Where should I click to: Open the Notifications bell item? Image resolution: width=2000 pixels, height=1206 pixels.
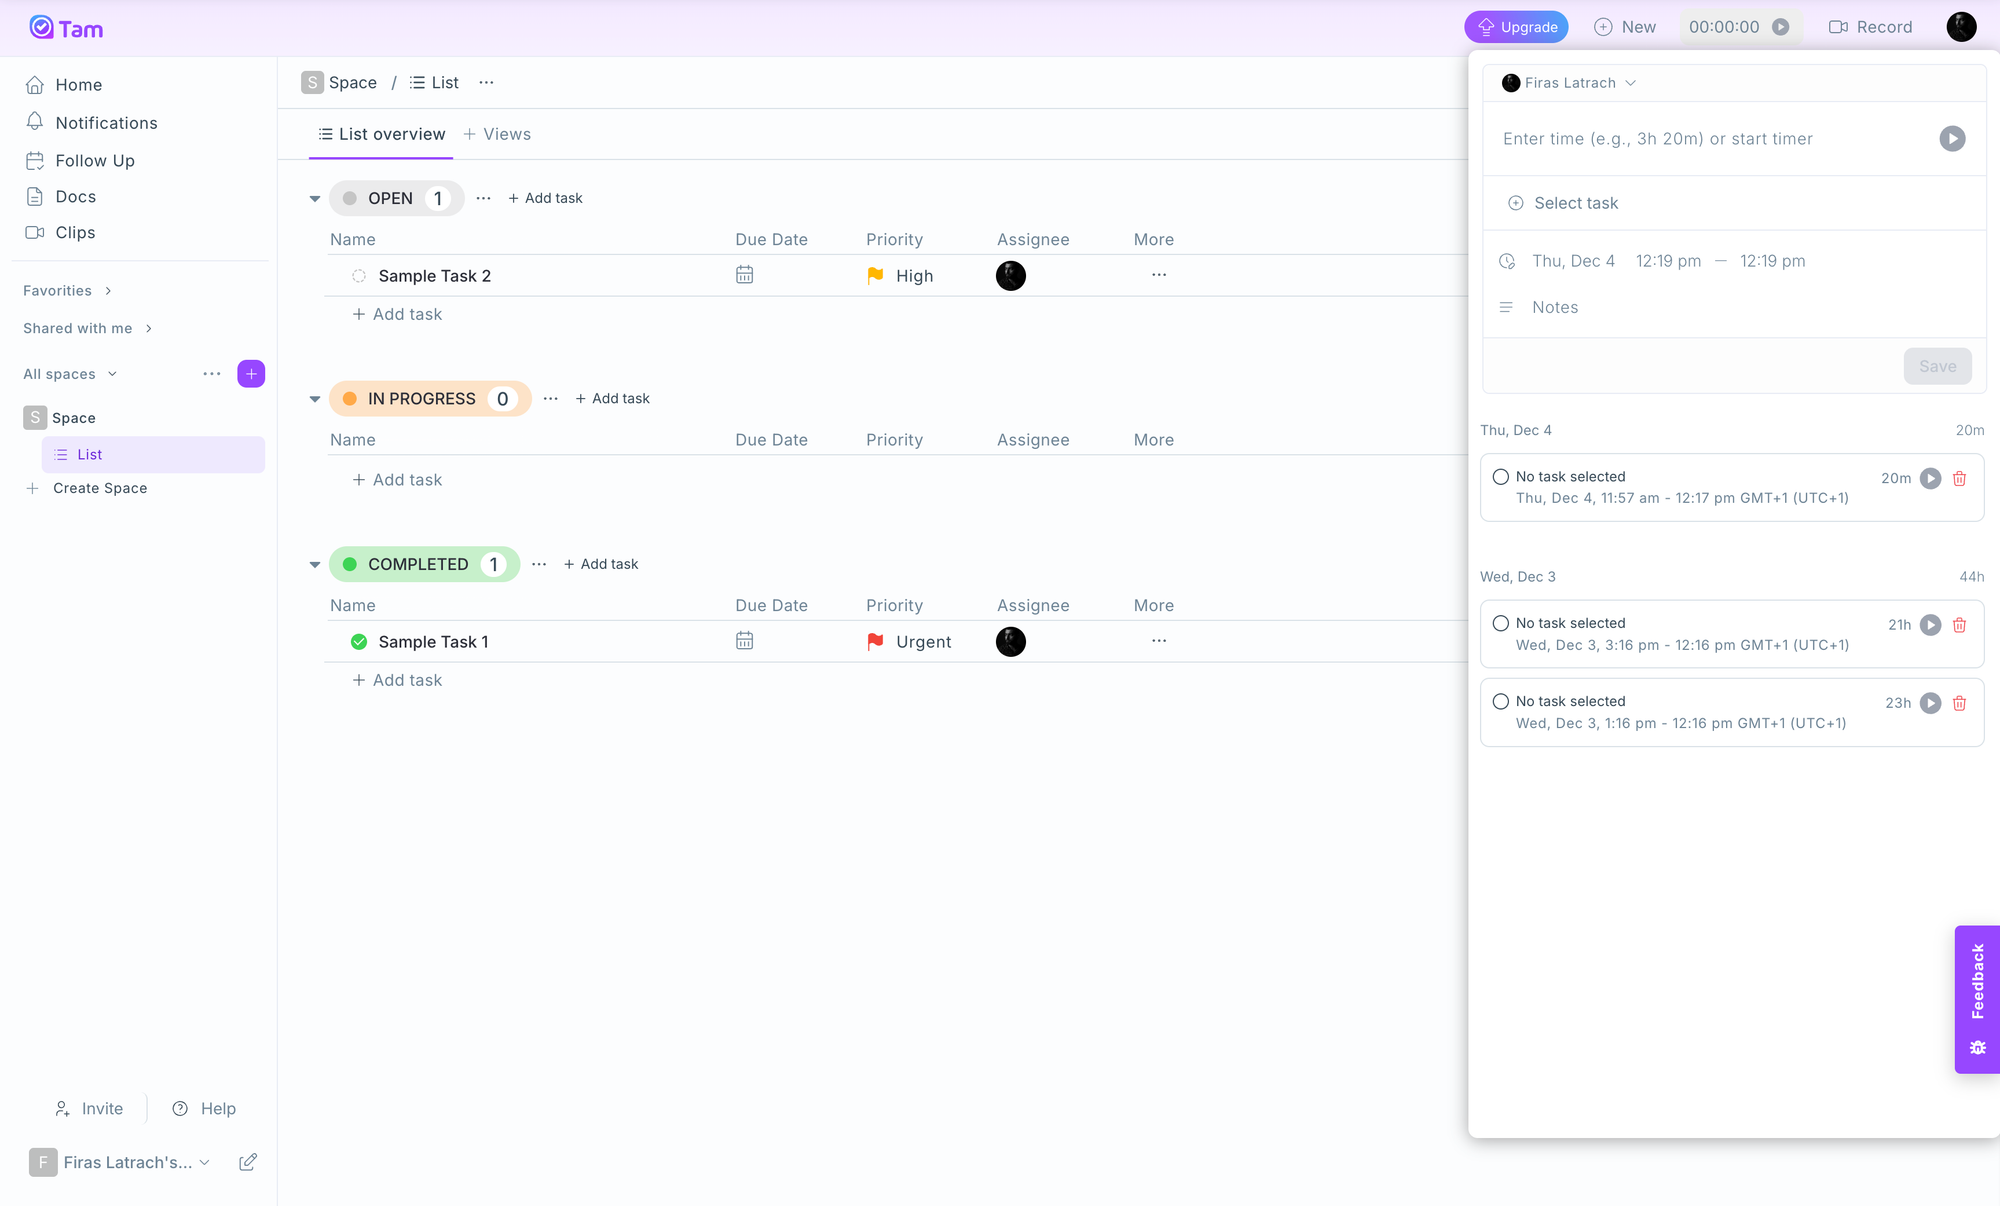[x=106, y=123]
